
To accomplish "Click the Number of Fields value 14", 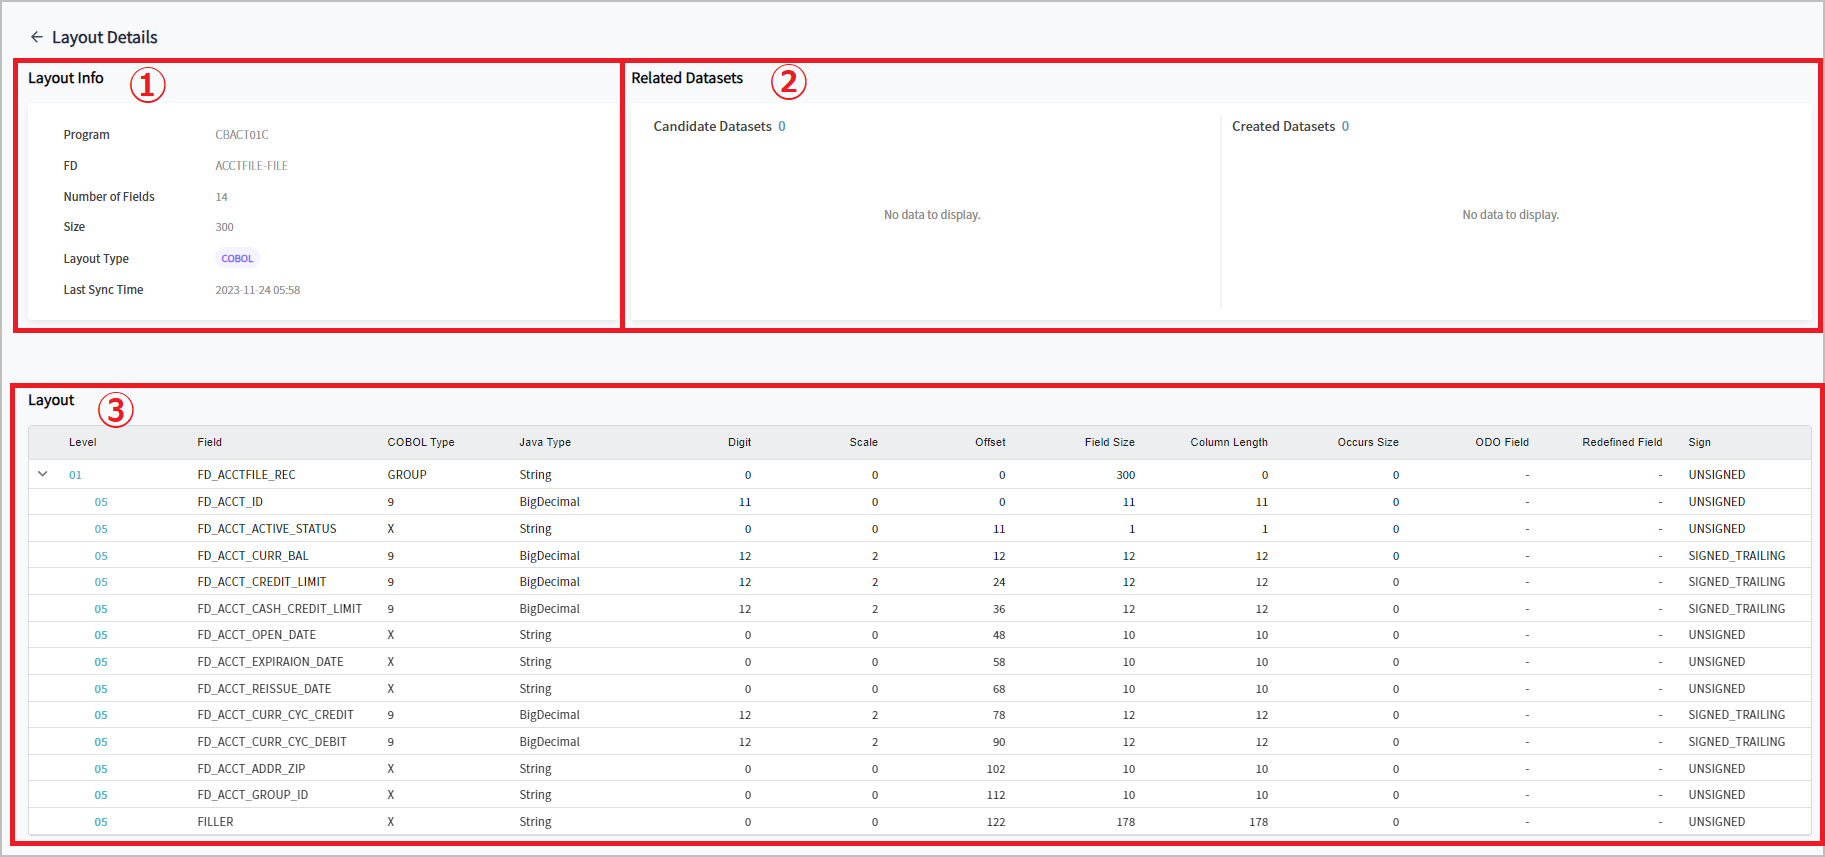I will coord(222,197).
